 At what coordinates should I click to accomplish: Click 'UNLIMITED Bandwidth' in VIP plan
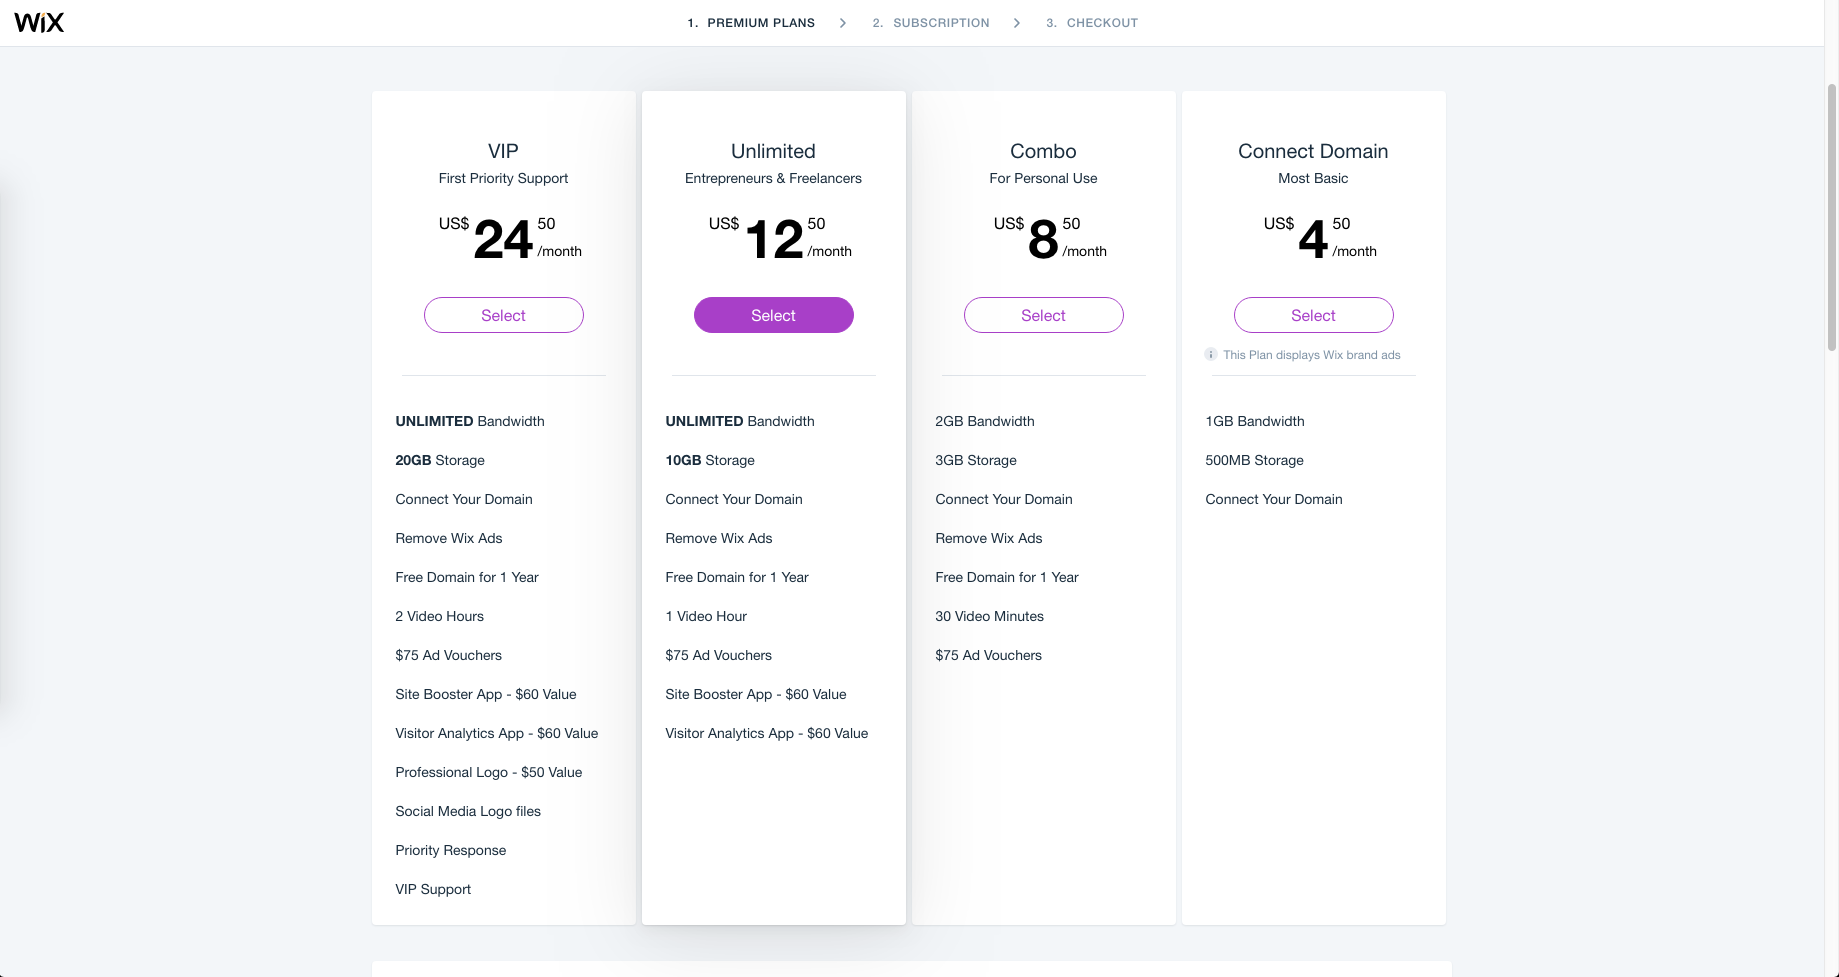pyautogui.click(x=470, y=421)
